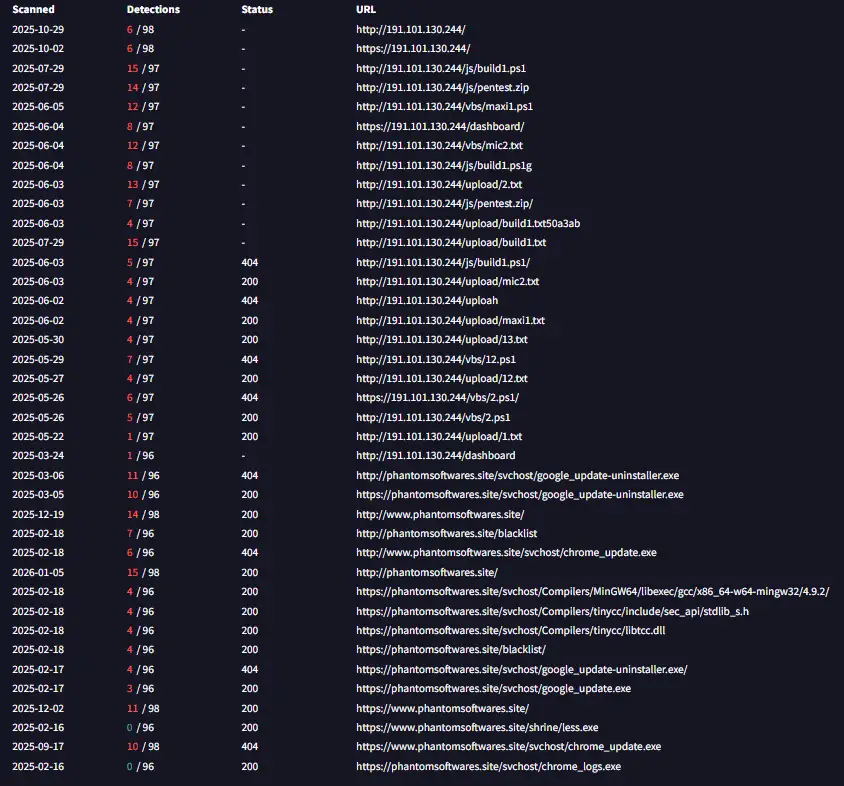Click the svchost/chrome_logs.exe URL

[488, 766]
